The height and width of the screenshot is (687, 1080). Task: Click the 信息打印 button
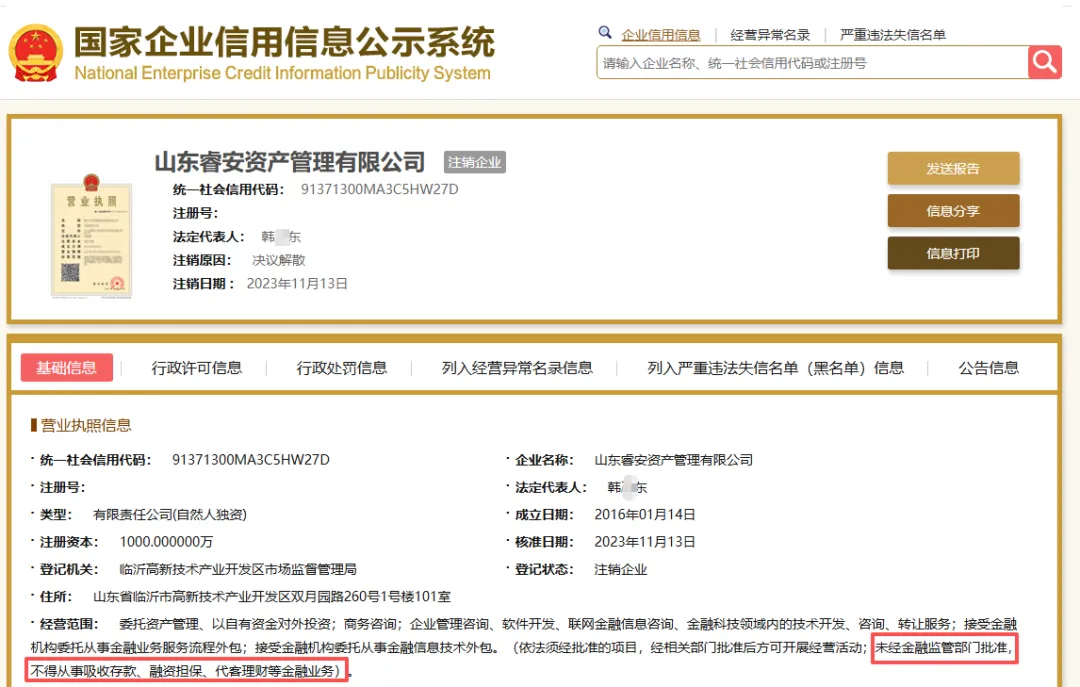coord(953,253)
